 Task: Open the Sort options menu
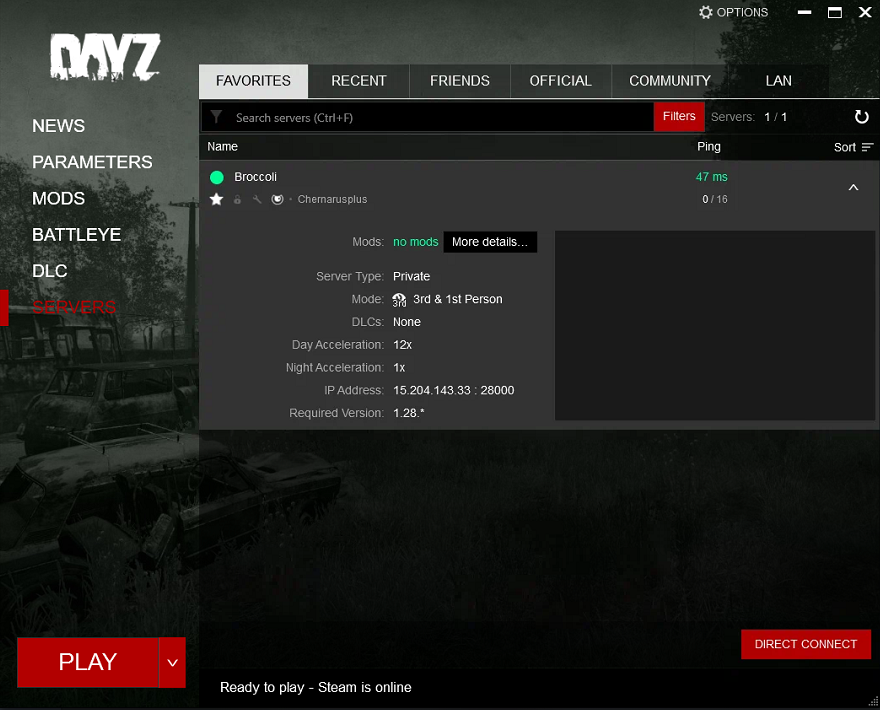pyautogui.click(x=853, y=147)
